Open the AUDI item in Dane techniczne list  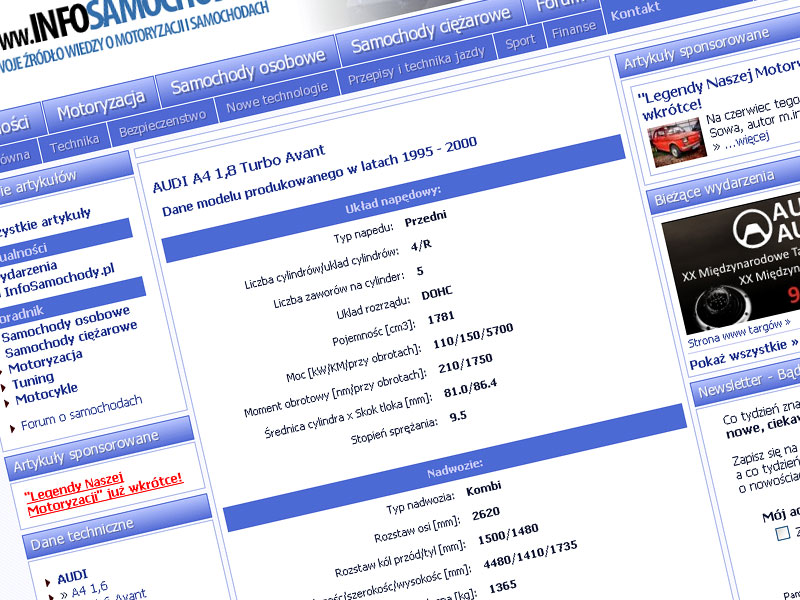click(72, 577)
